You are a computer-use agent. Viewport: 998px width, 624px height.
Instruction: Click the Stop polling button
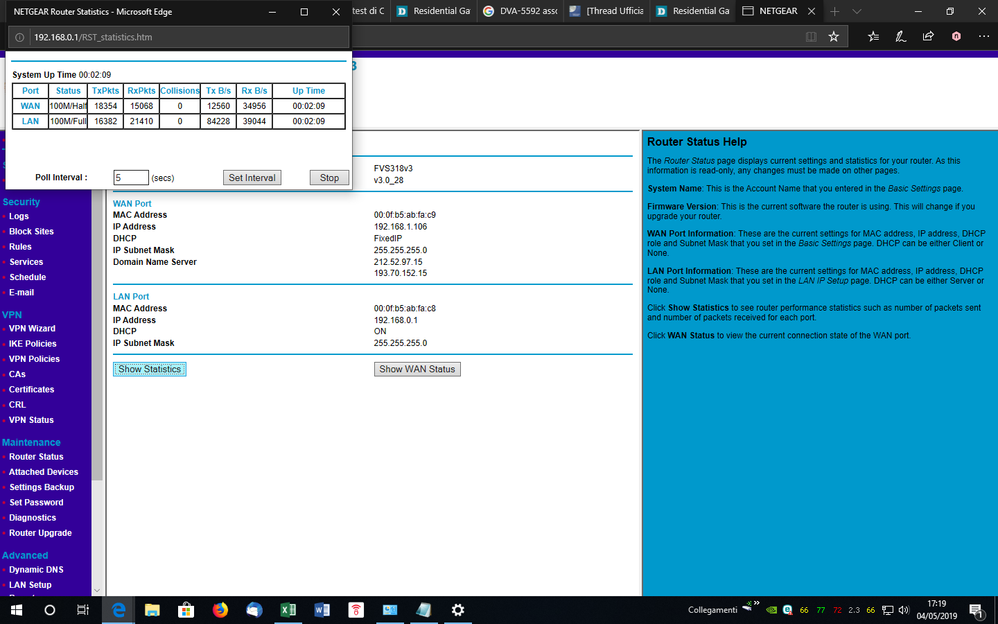[329, 177]
